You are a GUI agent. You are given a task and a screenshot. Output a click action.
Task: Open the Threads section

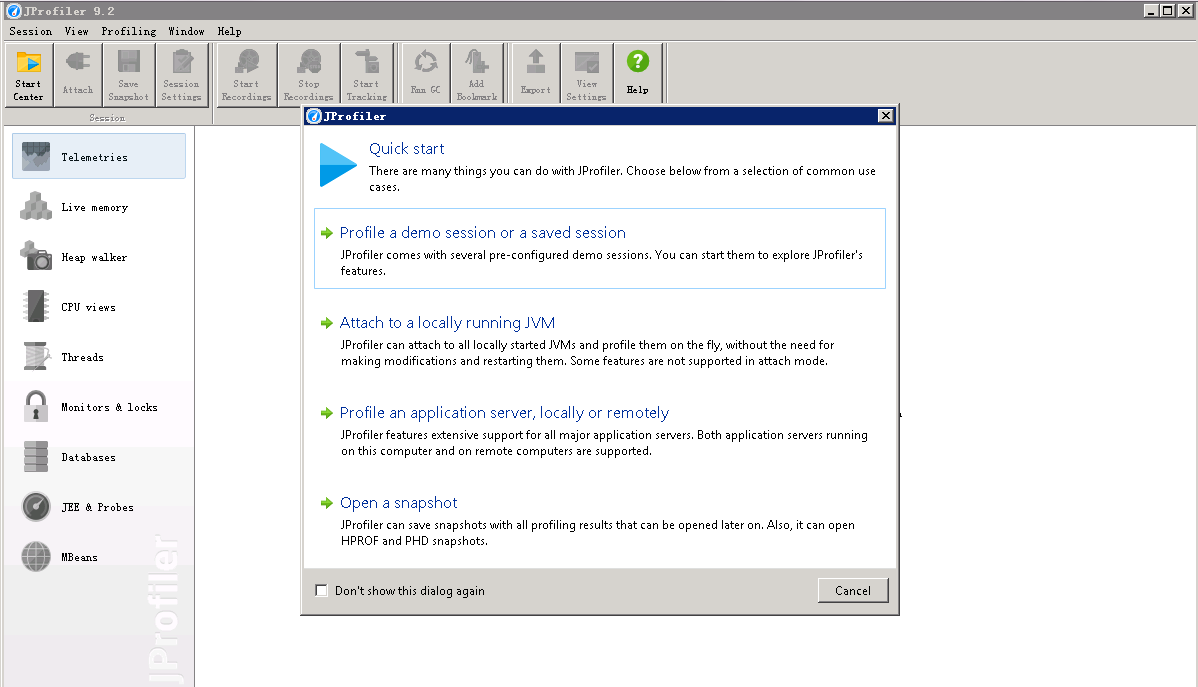(x=99, y=357)
